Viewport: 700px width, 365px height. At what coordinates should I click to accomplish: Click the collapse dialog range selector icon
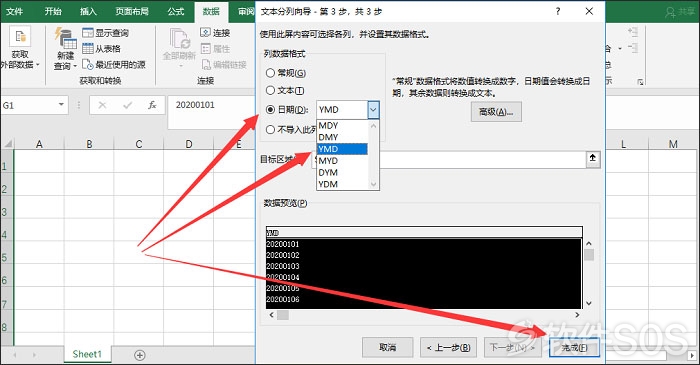[x=592, y=159]
